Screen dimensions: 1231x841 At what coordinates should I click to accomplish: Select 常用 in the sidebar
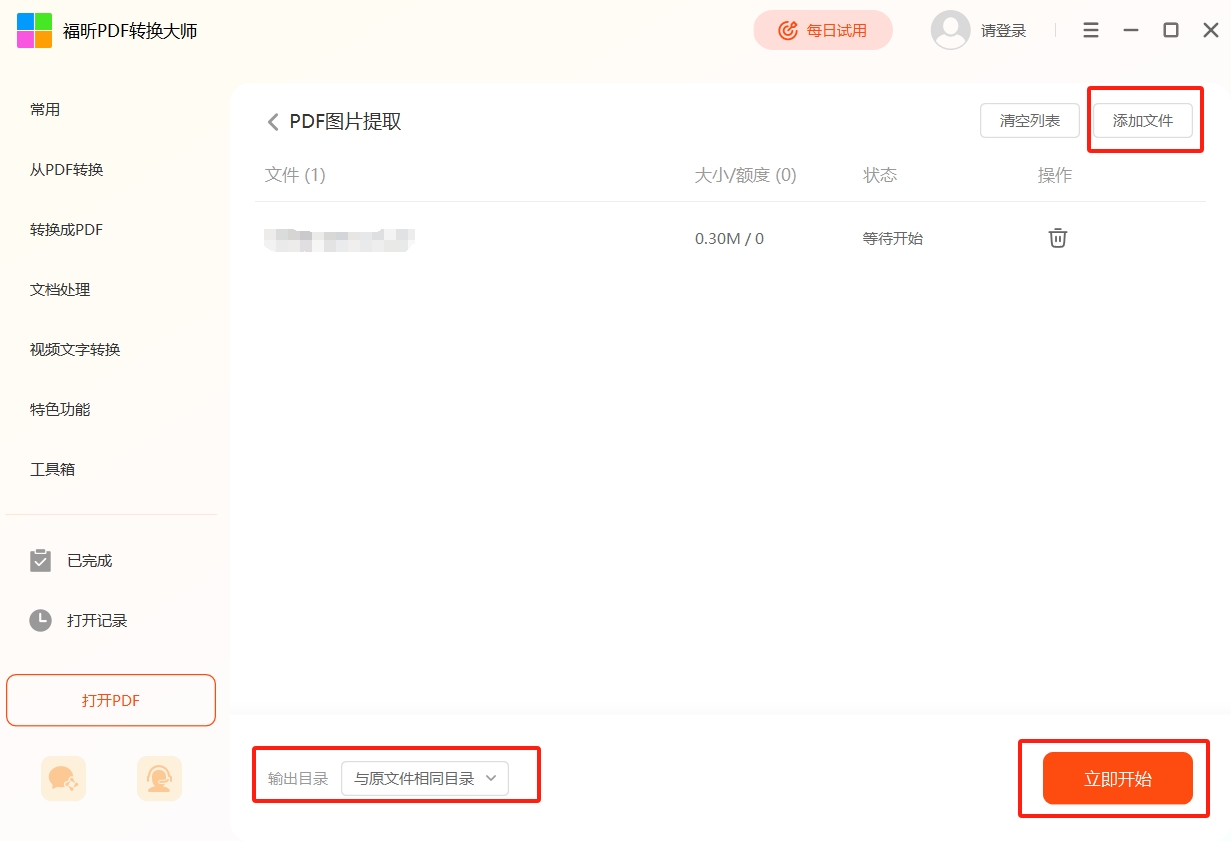point(45,110)
